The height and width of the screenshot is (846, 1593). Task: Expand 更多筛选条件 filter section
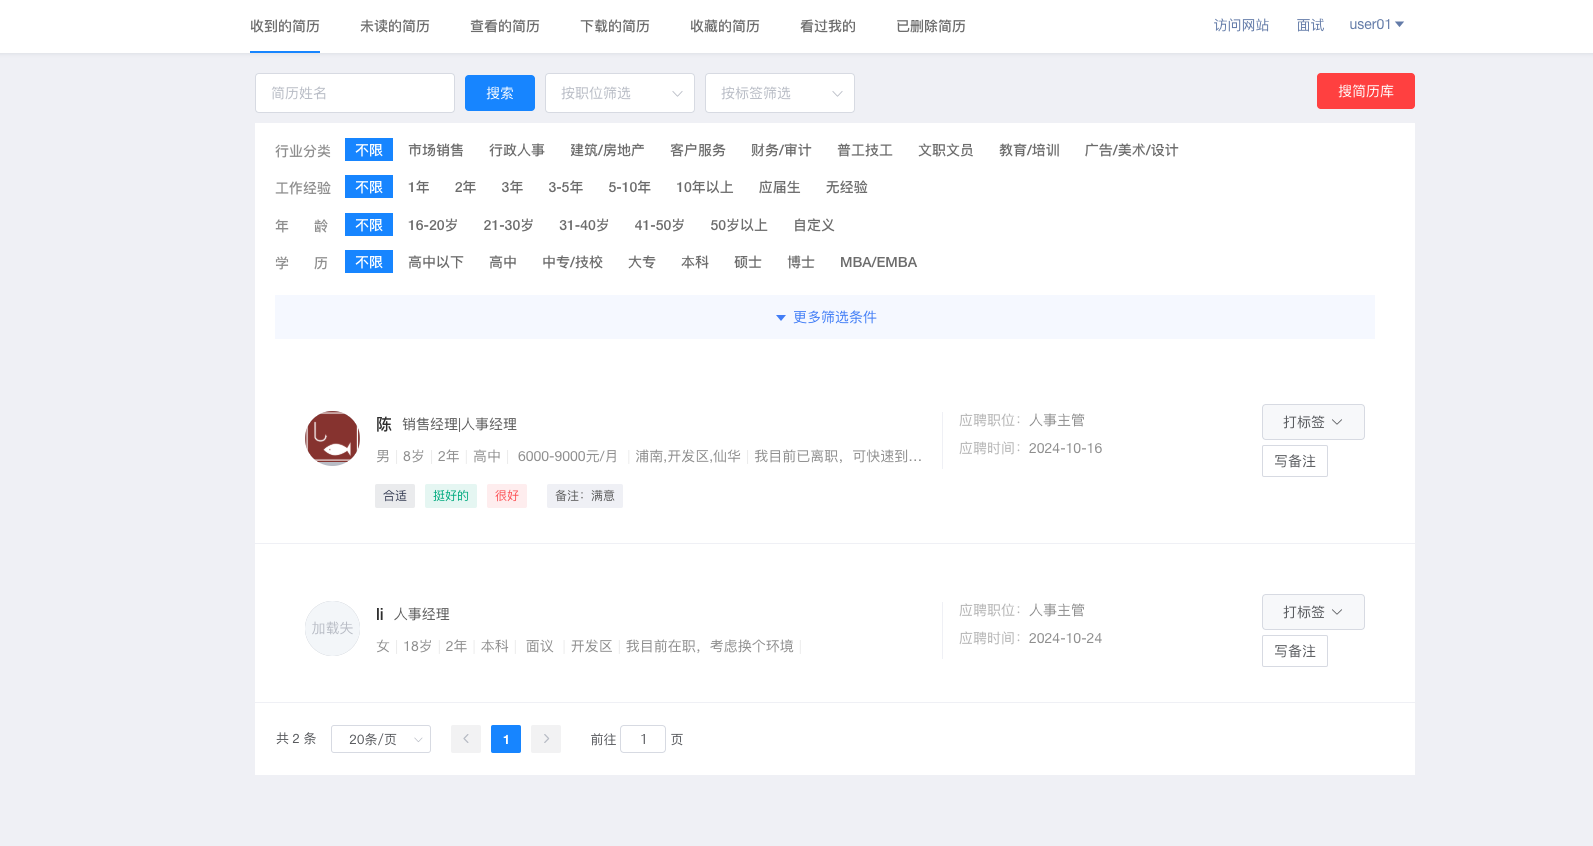(x=825, y=317)
